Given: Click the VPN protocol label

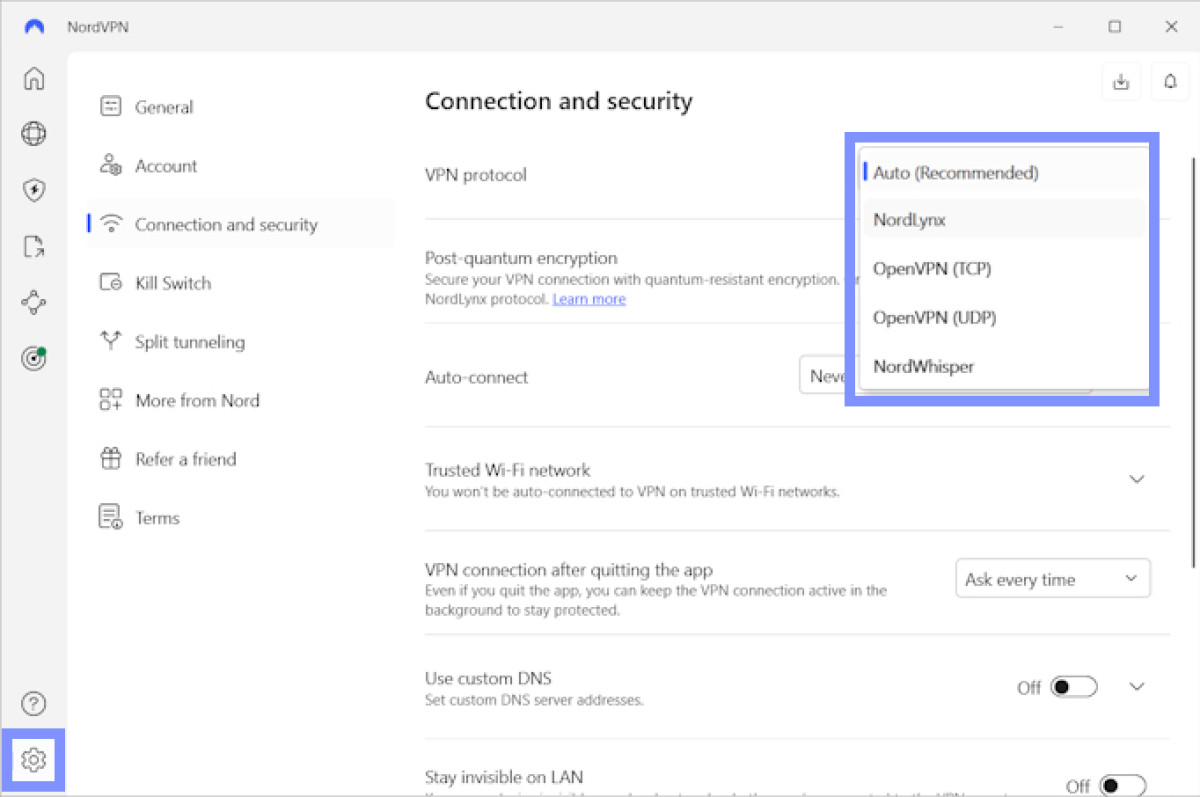Looking at the screenshot, I should click(476, 175).
